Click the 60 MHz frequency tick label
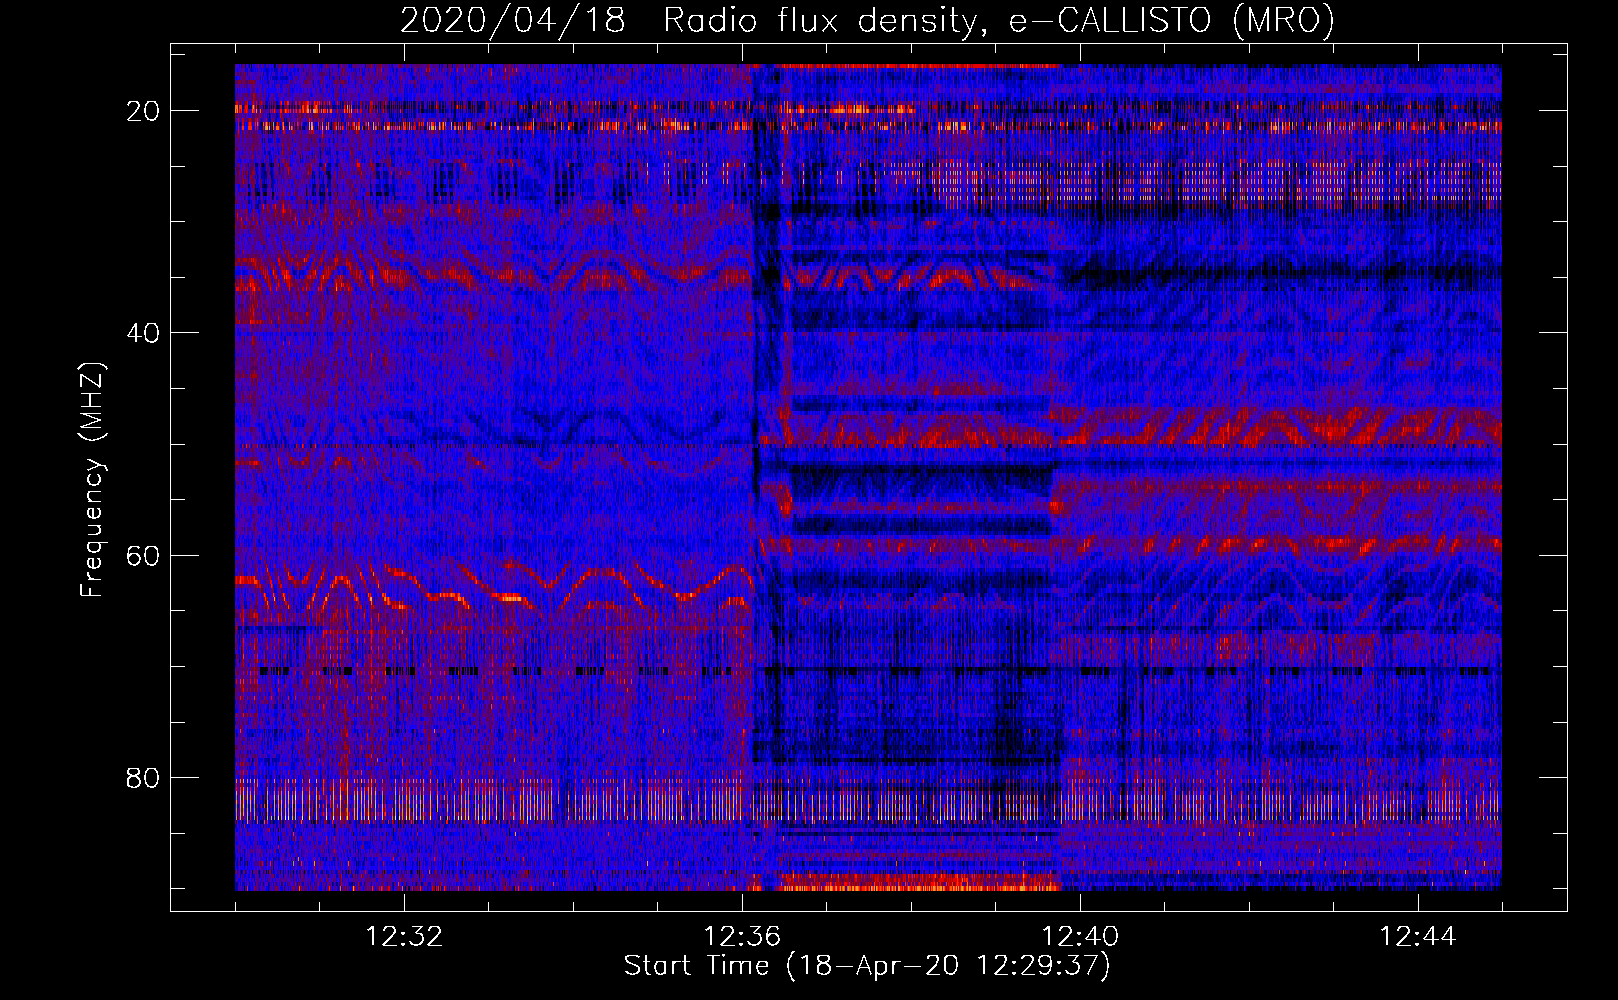1618x1000 pixels. pyautogui.click(x=143, y=555)
